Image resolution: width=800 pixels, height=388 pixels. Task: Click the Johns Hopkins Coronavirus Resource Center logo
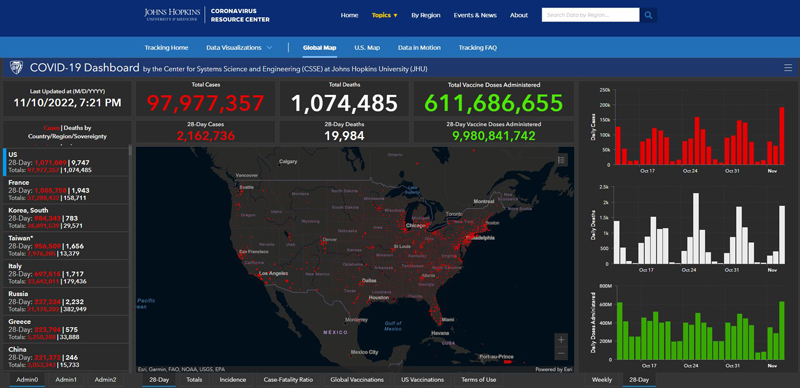tap(207, 15)
